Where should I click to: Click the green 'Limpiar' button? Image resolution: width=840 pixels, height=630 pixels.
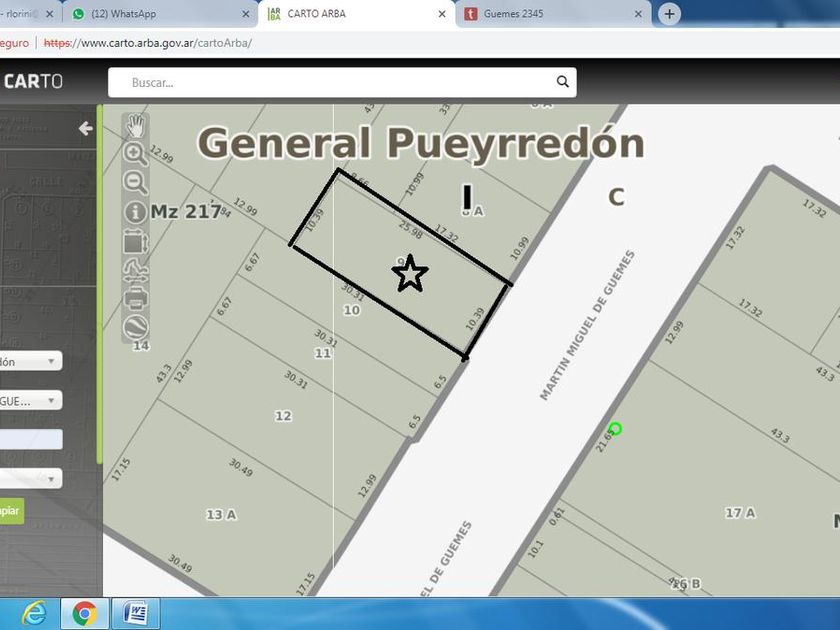click(12, 511)
